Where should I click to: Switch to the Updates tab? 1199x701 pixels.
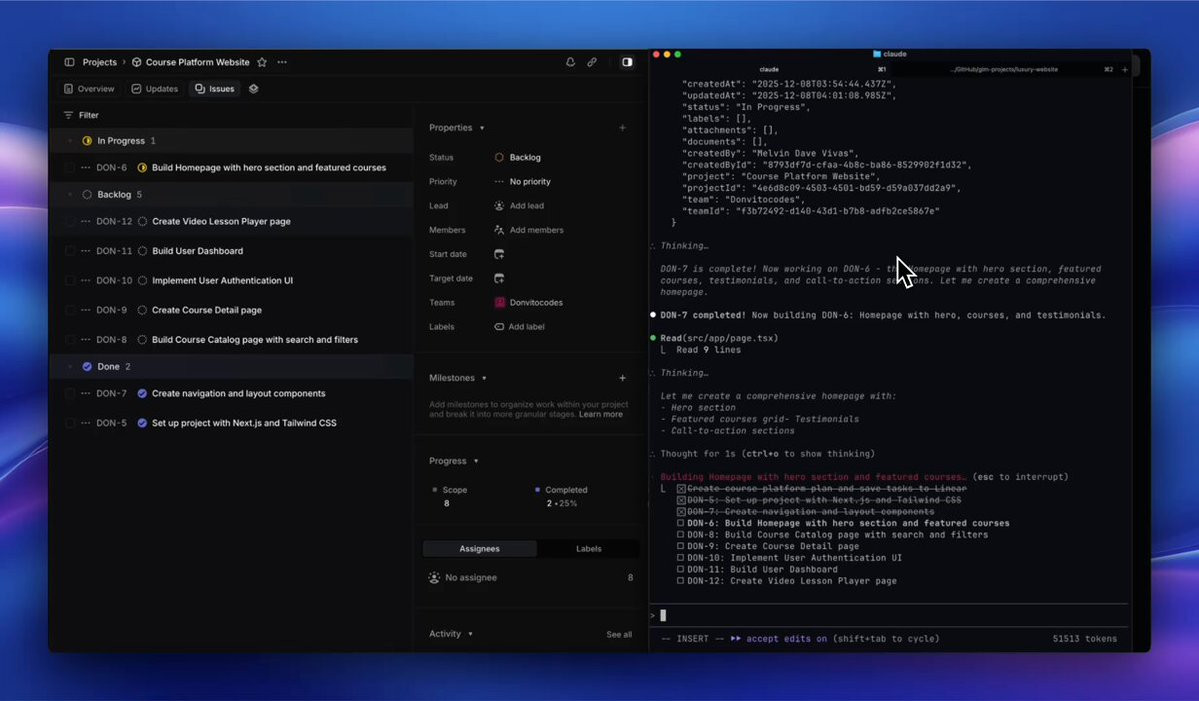coord(154,89)
